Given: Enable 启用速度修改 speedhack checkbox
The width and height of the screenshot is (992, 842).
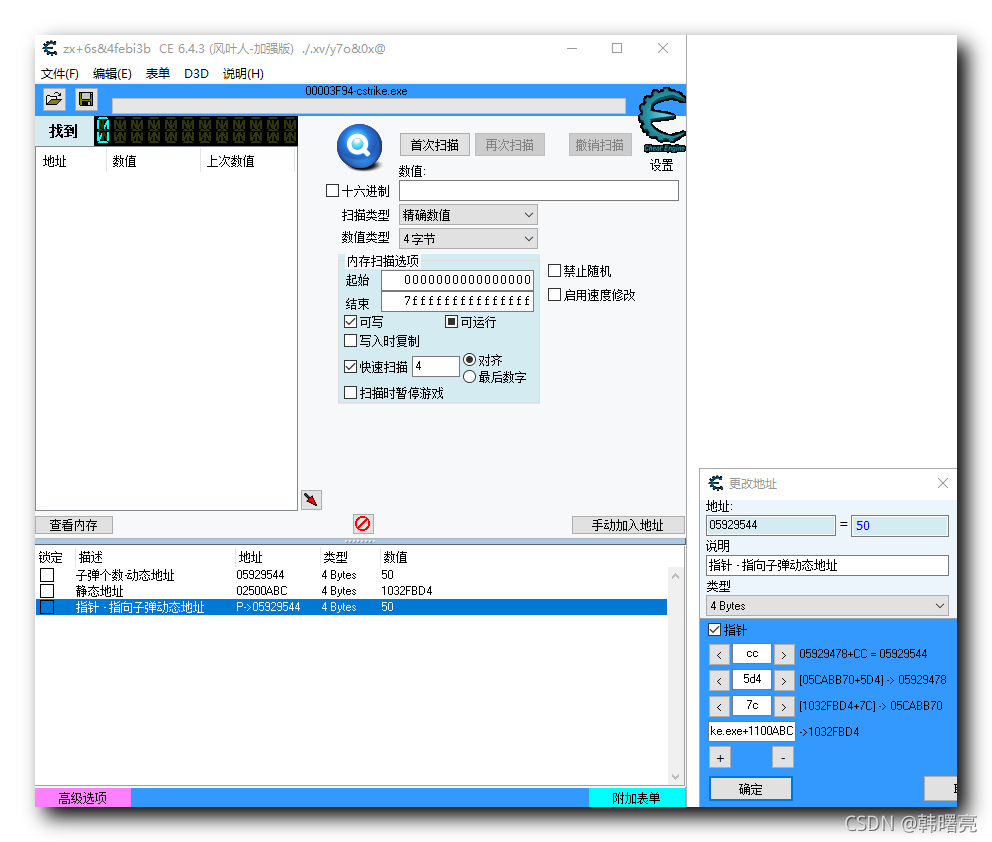Looking at the screenshot, I should 554,295.
